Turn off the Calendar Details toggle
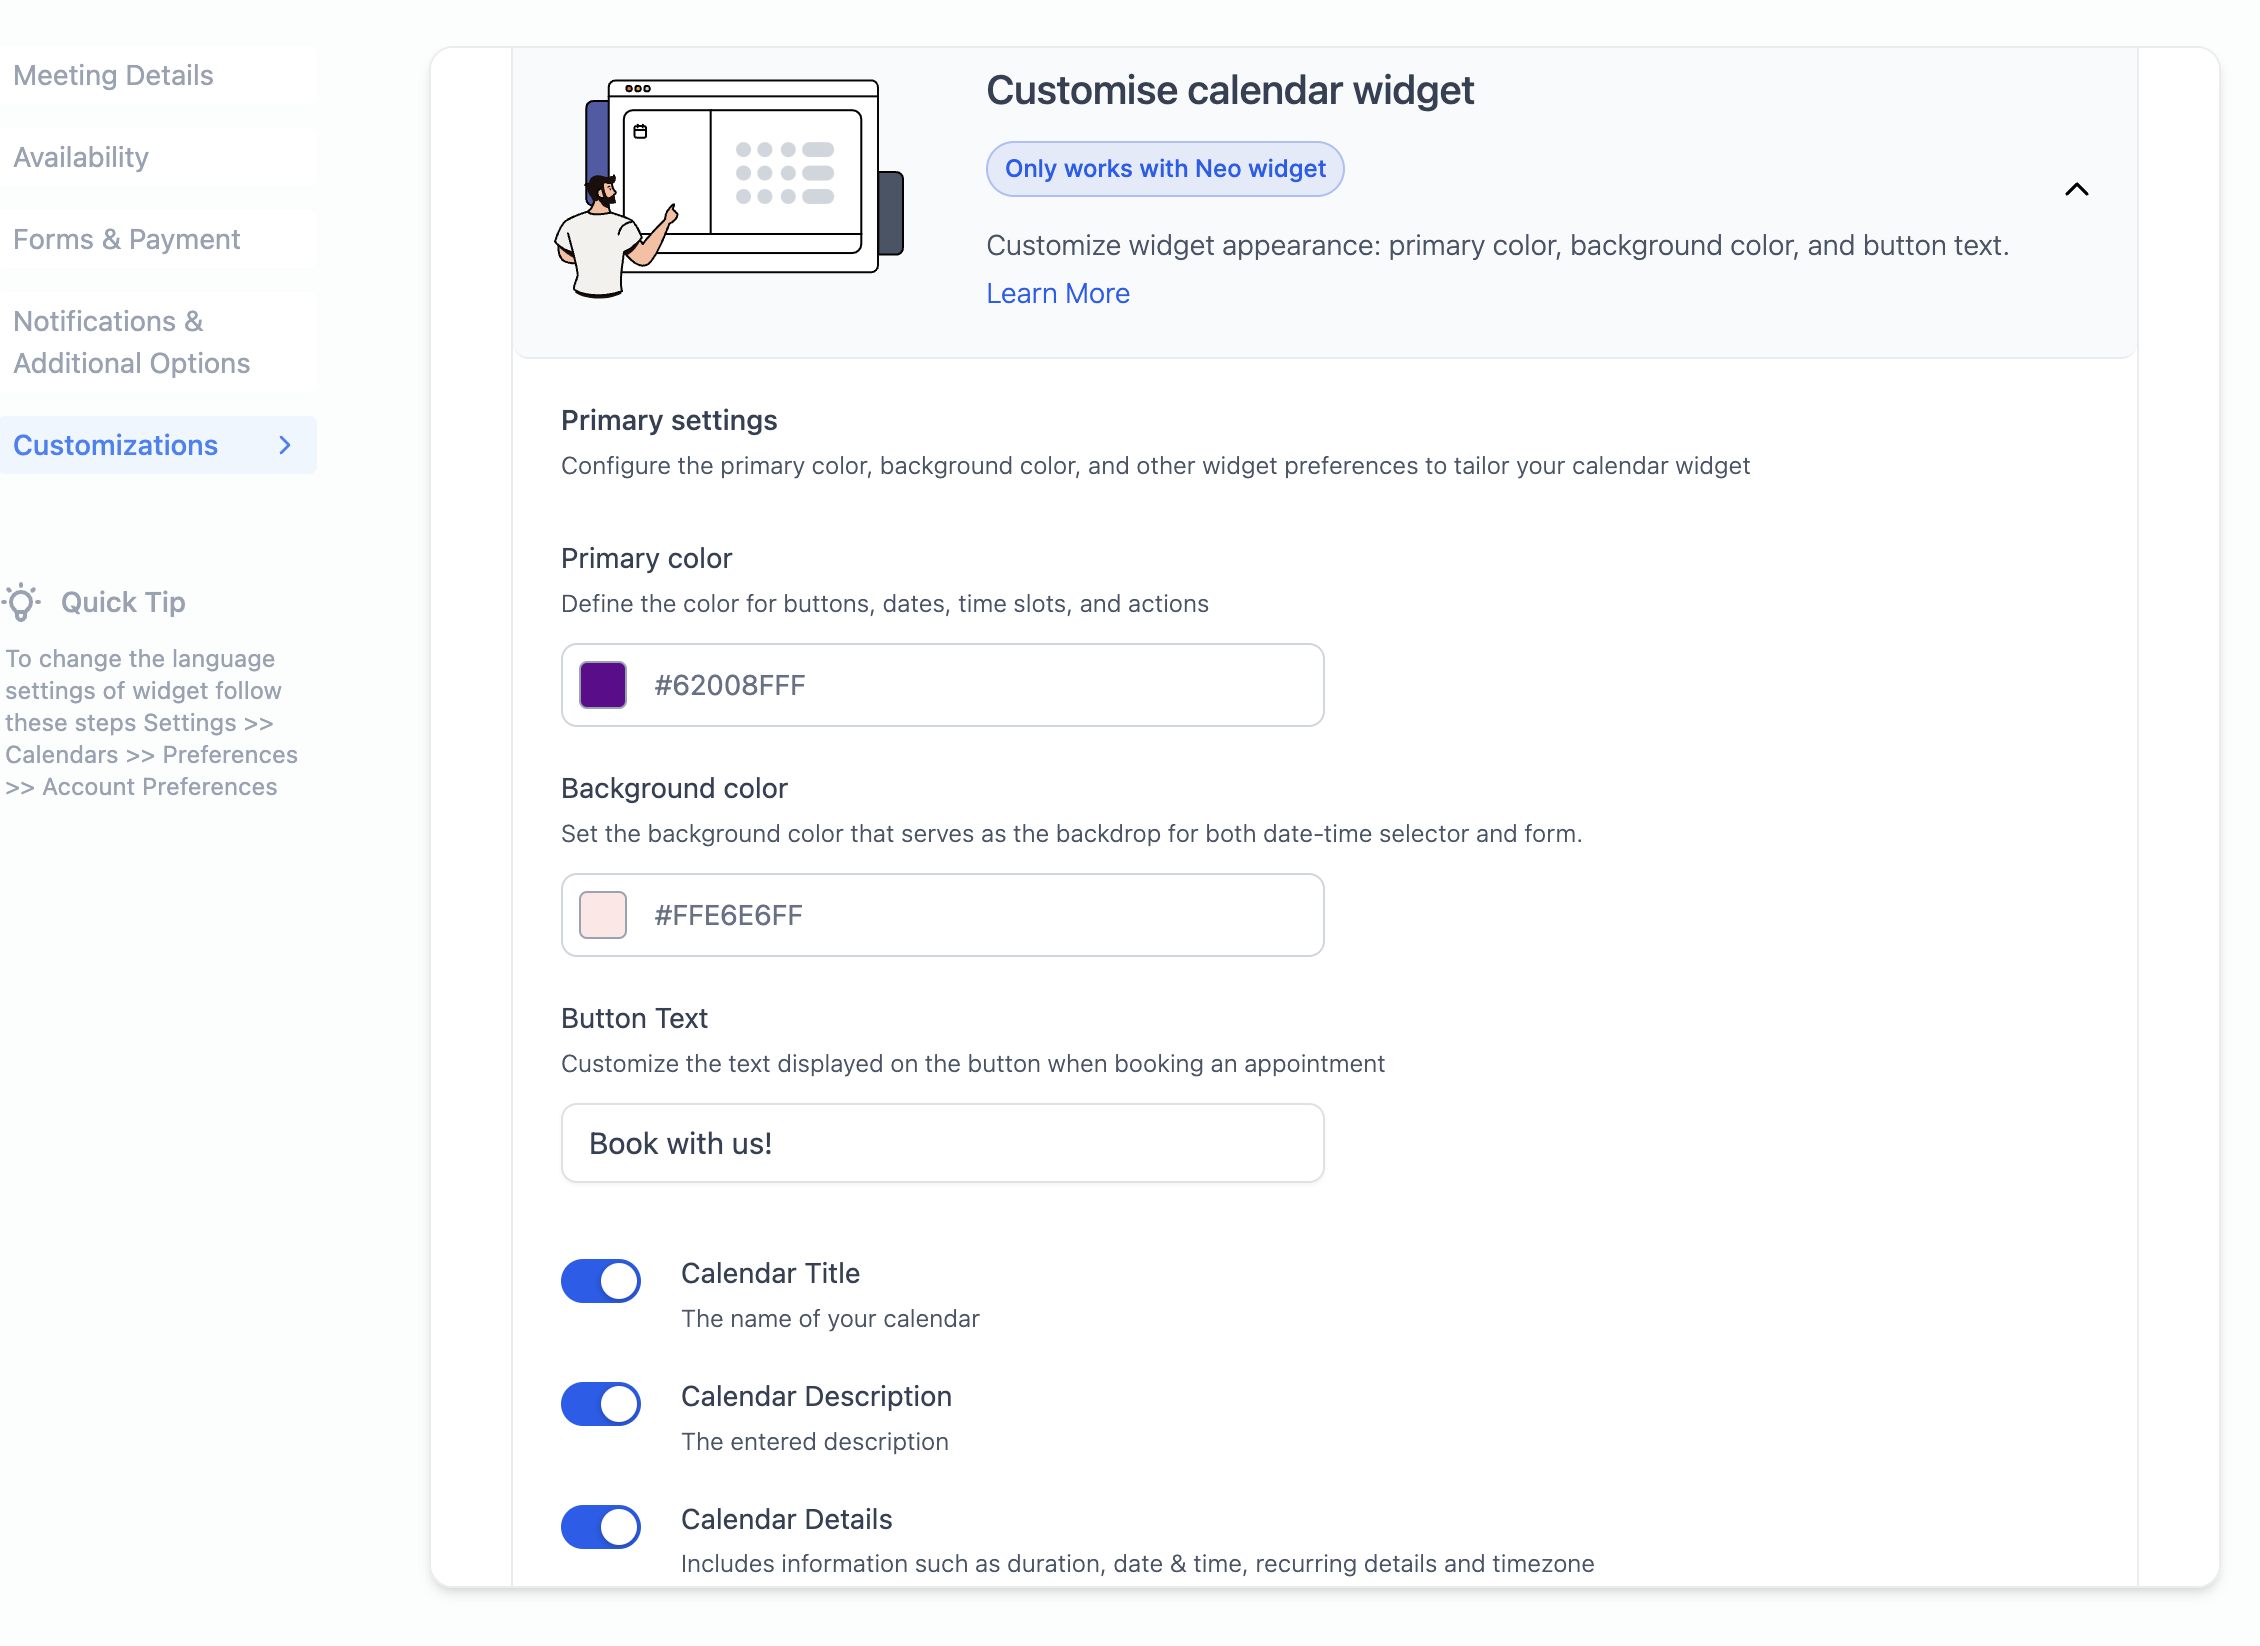The width and height of the screenshot is (2260, 1646). tap(601, 1527)
